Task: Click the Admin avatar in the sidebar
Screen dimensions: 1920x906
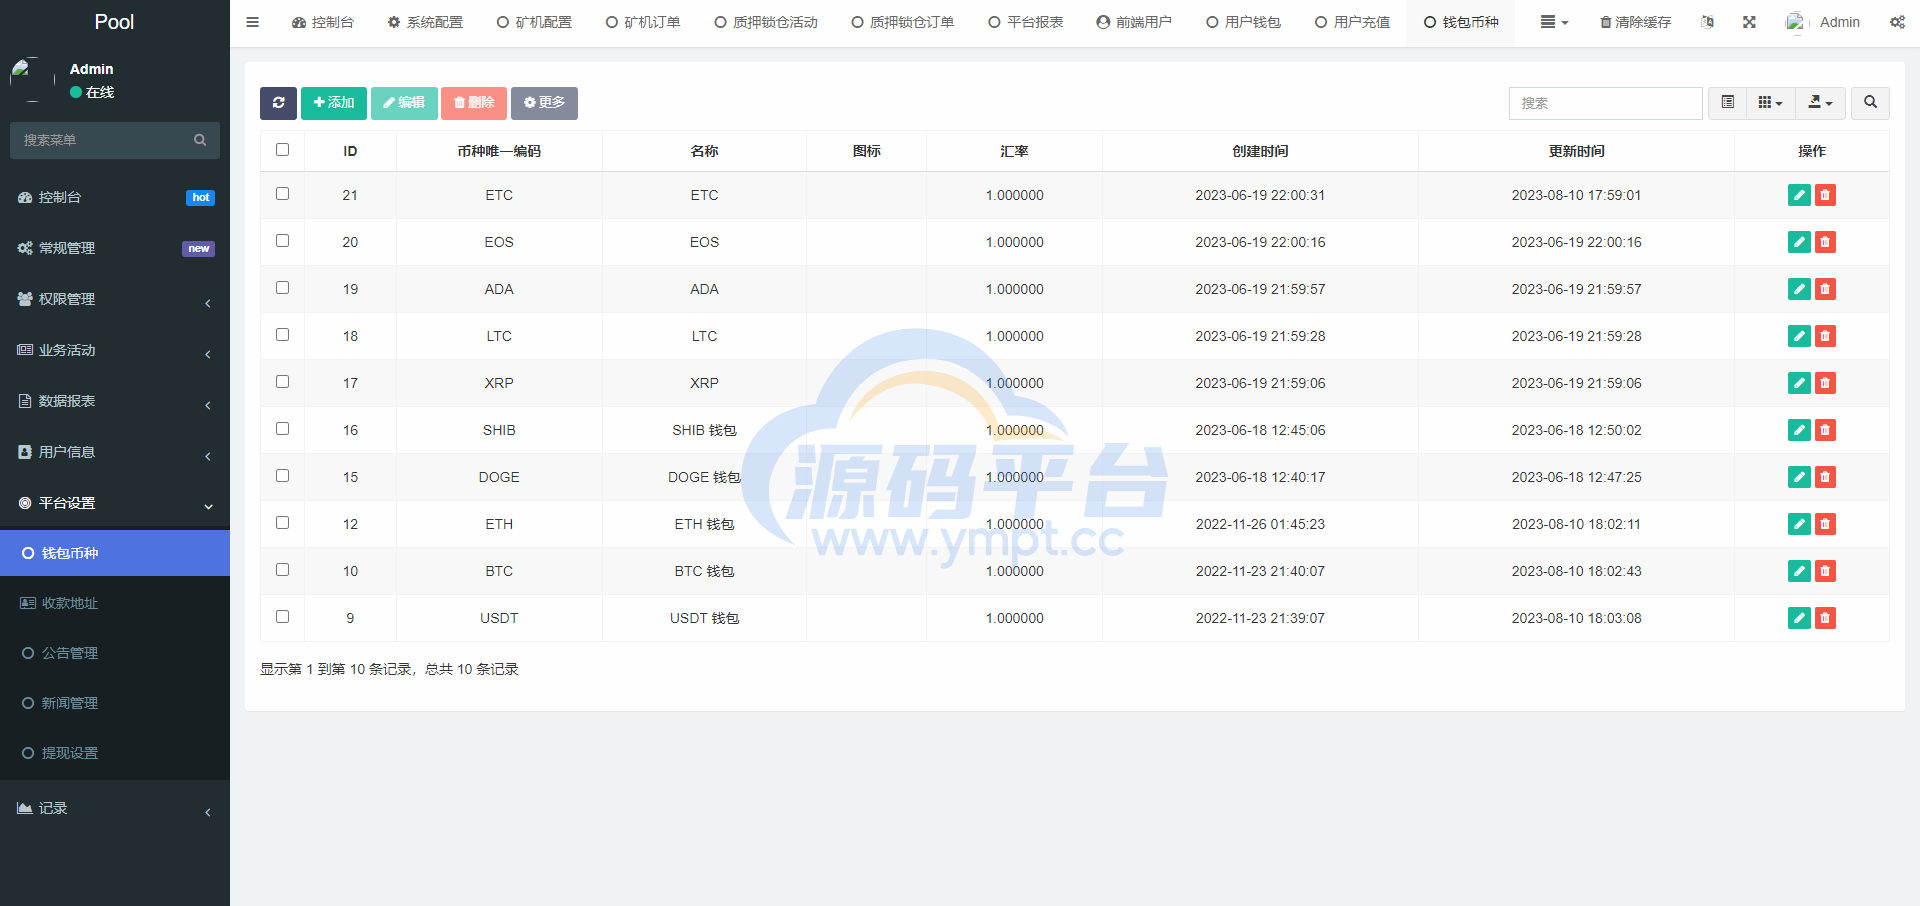Action: (x=32, y=80)
